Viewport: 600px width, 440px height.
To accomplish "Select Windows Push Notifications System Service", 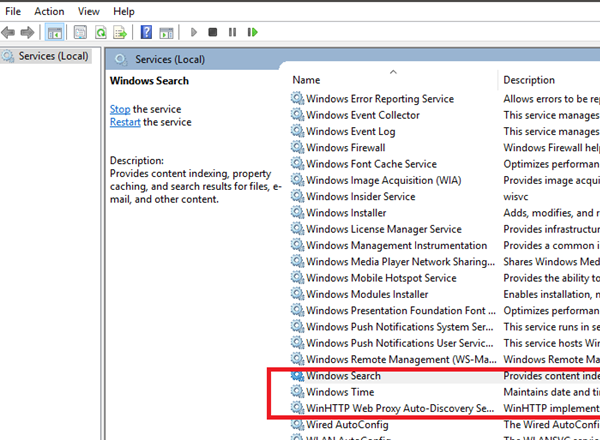I will [399, 327].
